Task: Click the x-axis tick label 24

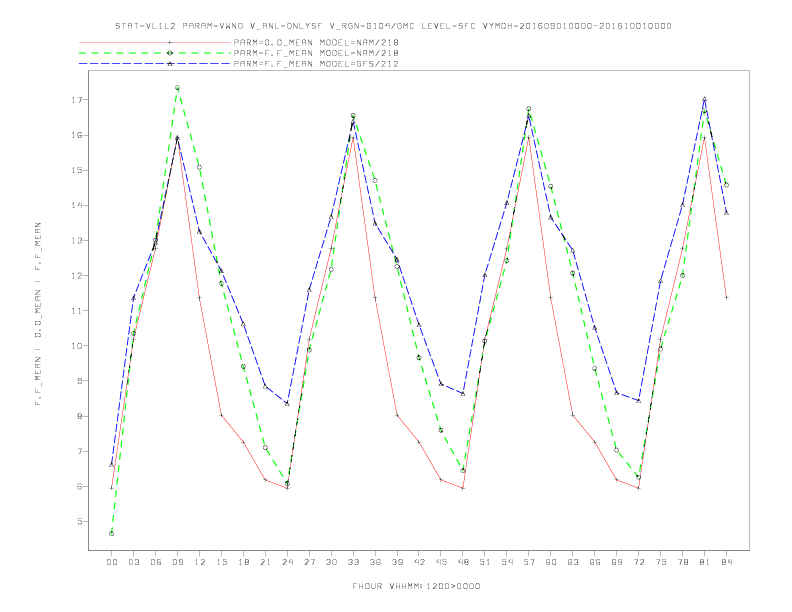Action: click(x=287, y=562)
